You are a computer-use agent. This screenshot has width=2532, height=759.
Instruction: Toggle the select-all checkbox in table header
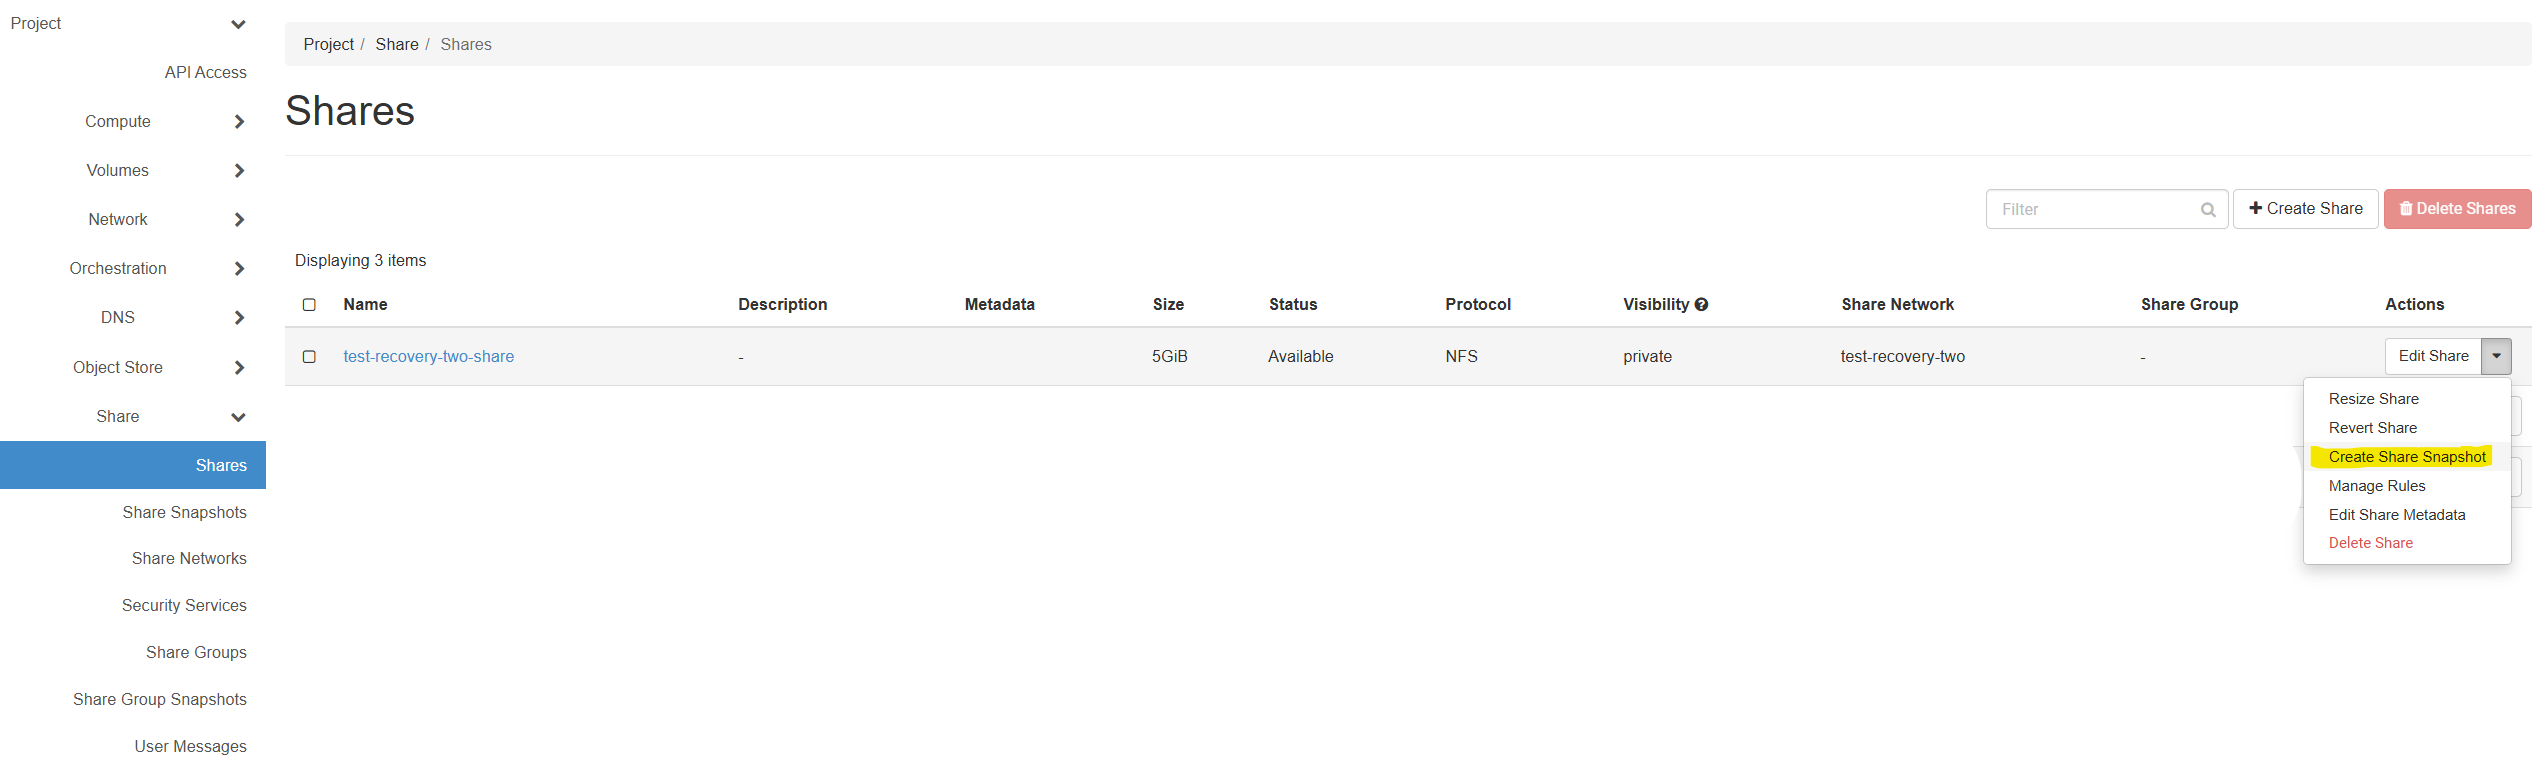pyautogui.click(x=309, y=305)
